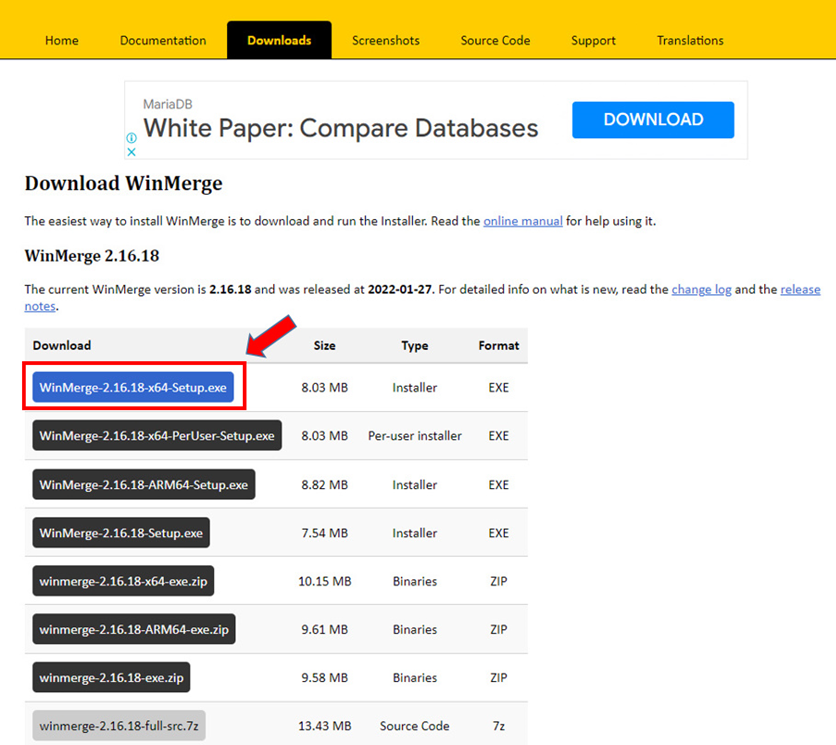Download WinMerge-2.16.18-x64-PerUser-Setup.exe
This screenshot has width=836, height=745.
tap(157, 436)
